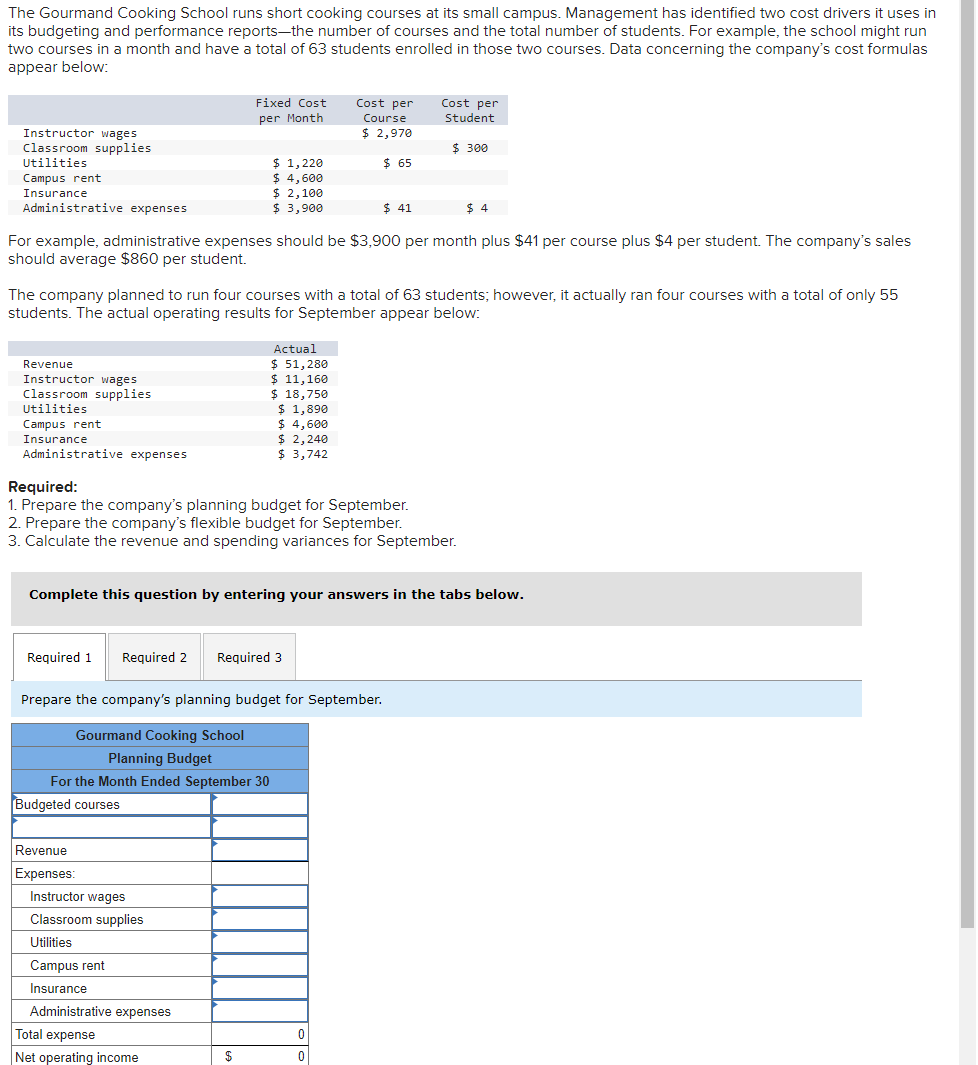Click the Administrative expenses amount field
The image size is (978, 1065).
[x=260, y=1012]
